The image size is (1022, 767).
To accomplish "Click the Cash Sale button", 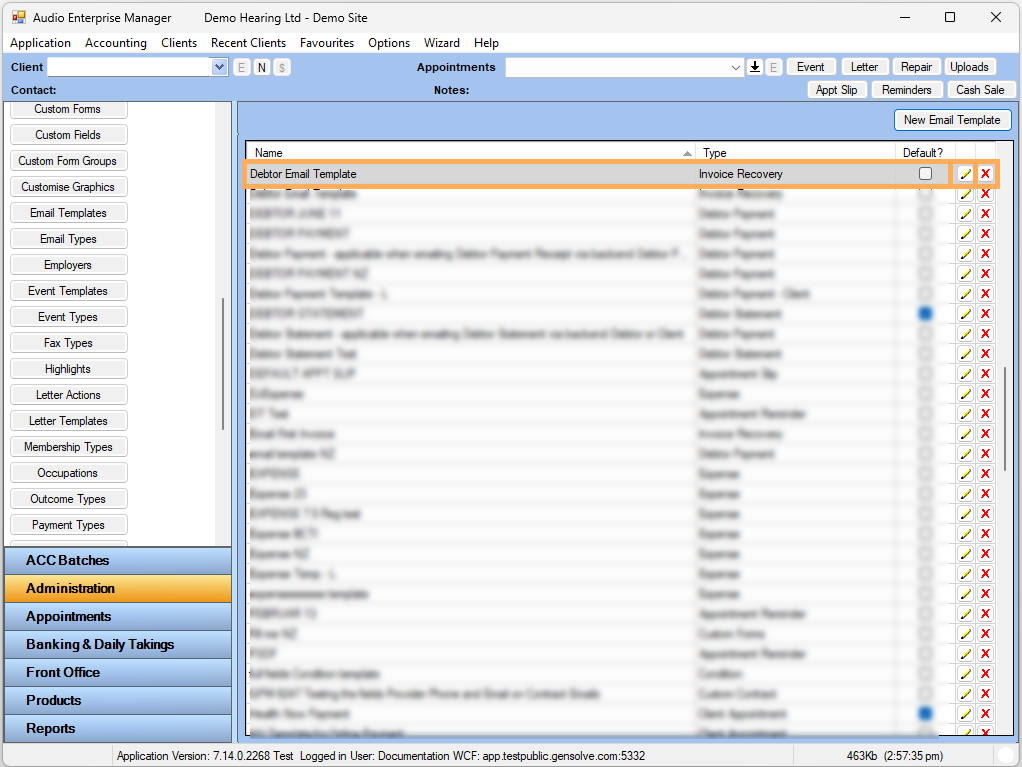I will tap(980, 90).
